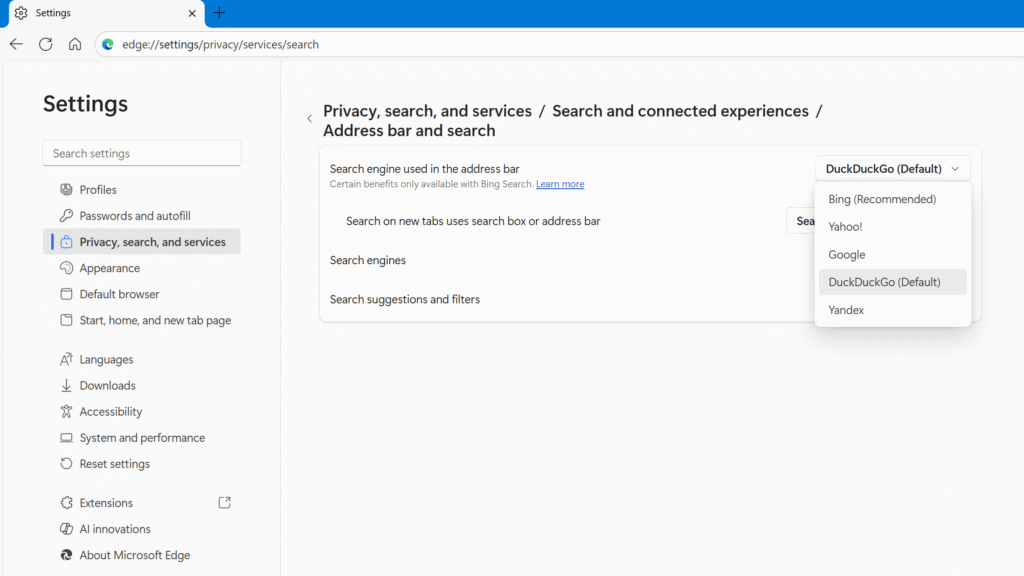Click the Accessibility figure icon
Image resolution: width=1024 pixels, height=576 pixels.
67,412
